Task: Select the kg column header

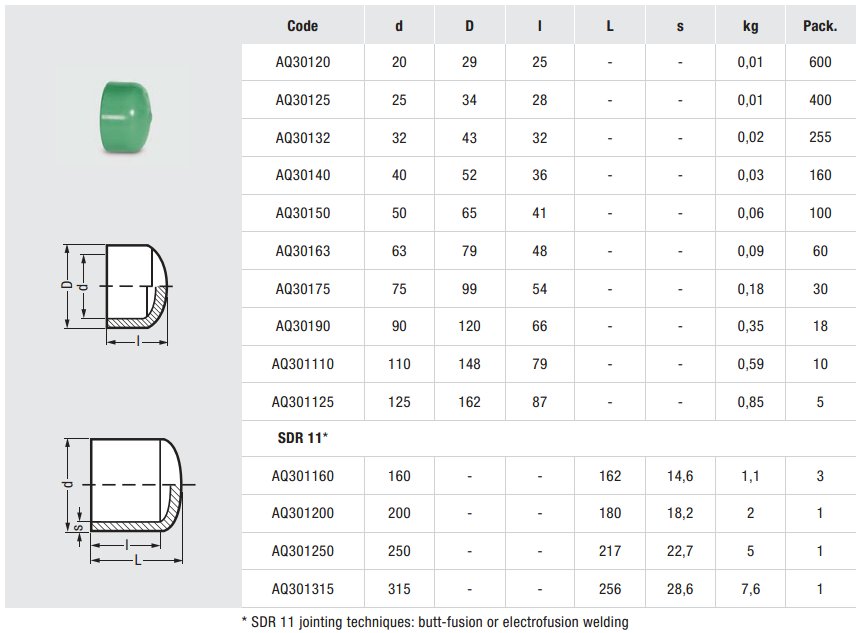Action: point(750,26)
